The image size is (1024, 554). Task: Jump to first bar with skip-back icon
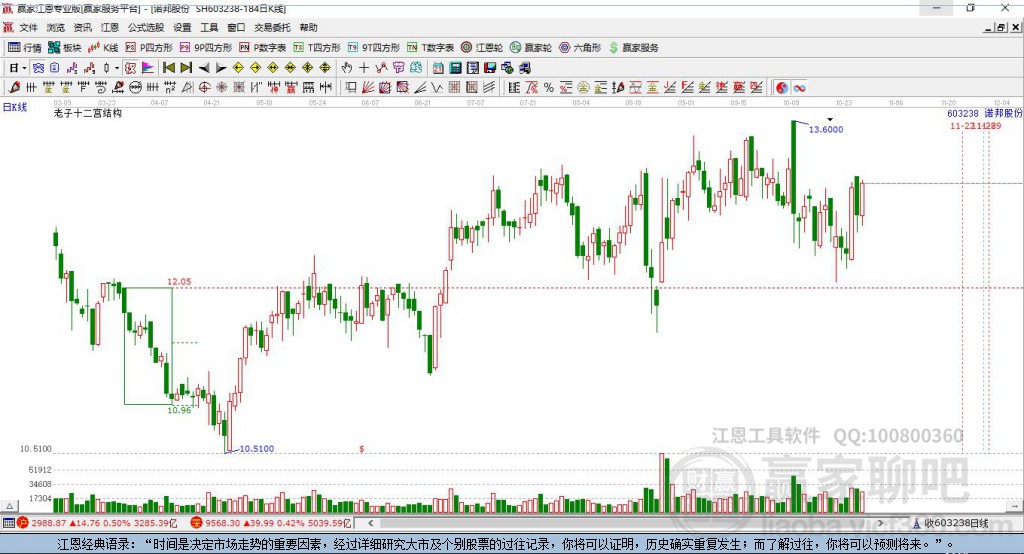[x=168, y=68]
